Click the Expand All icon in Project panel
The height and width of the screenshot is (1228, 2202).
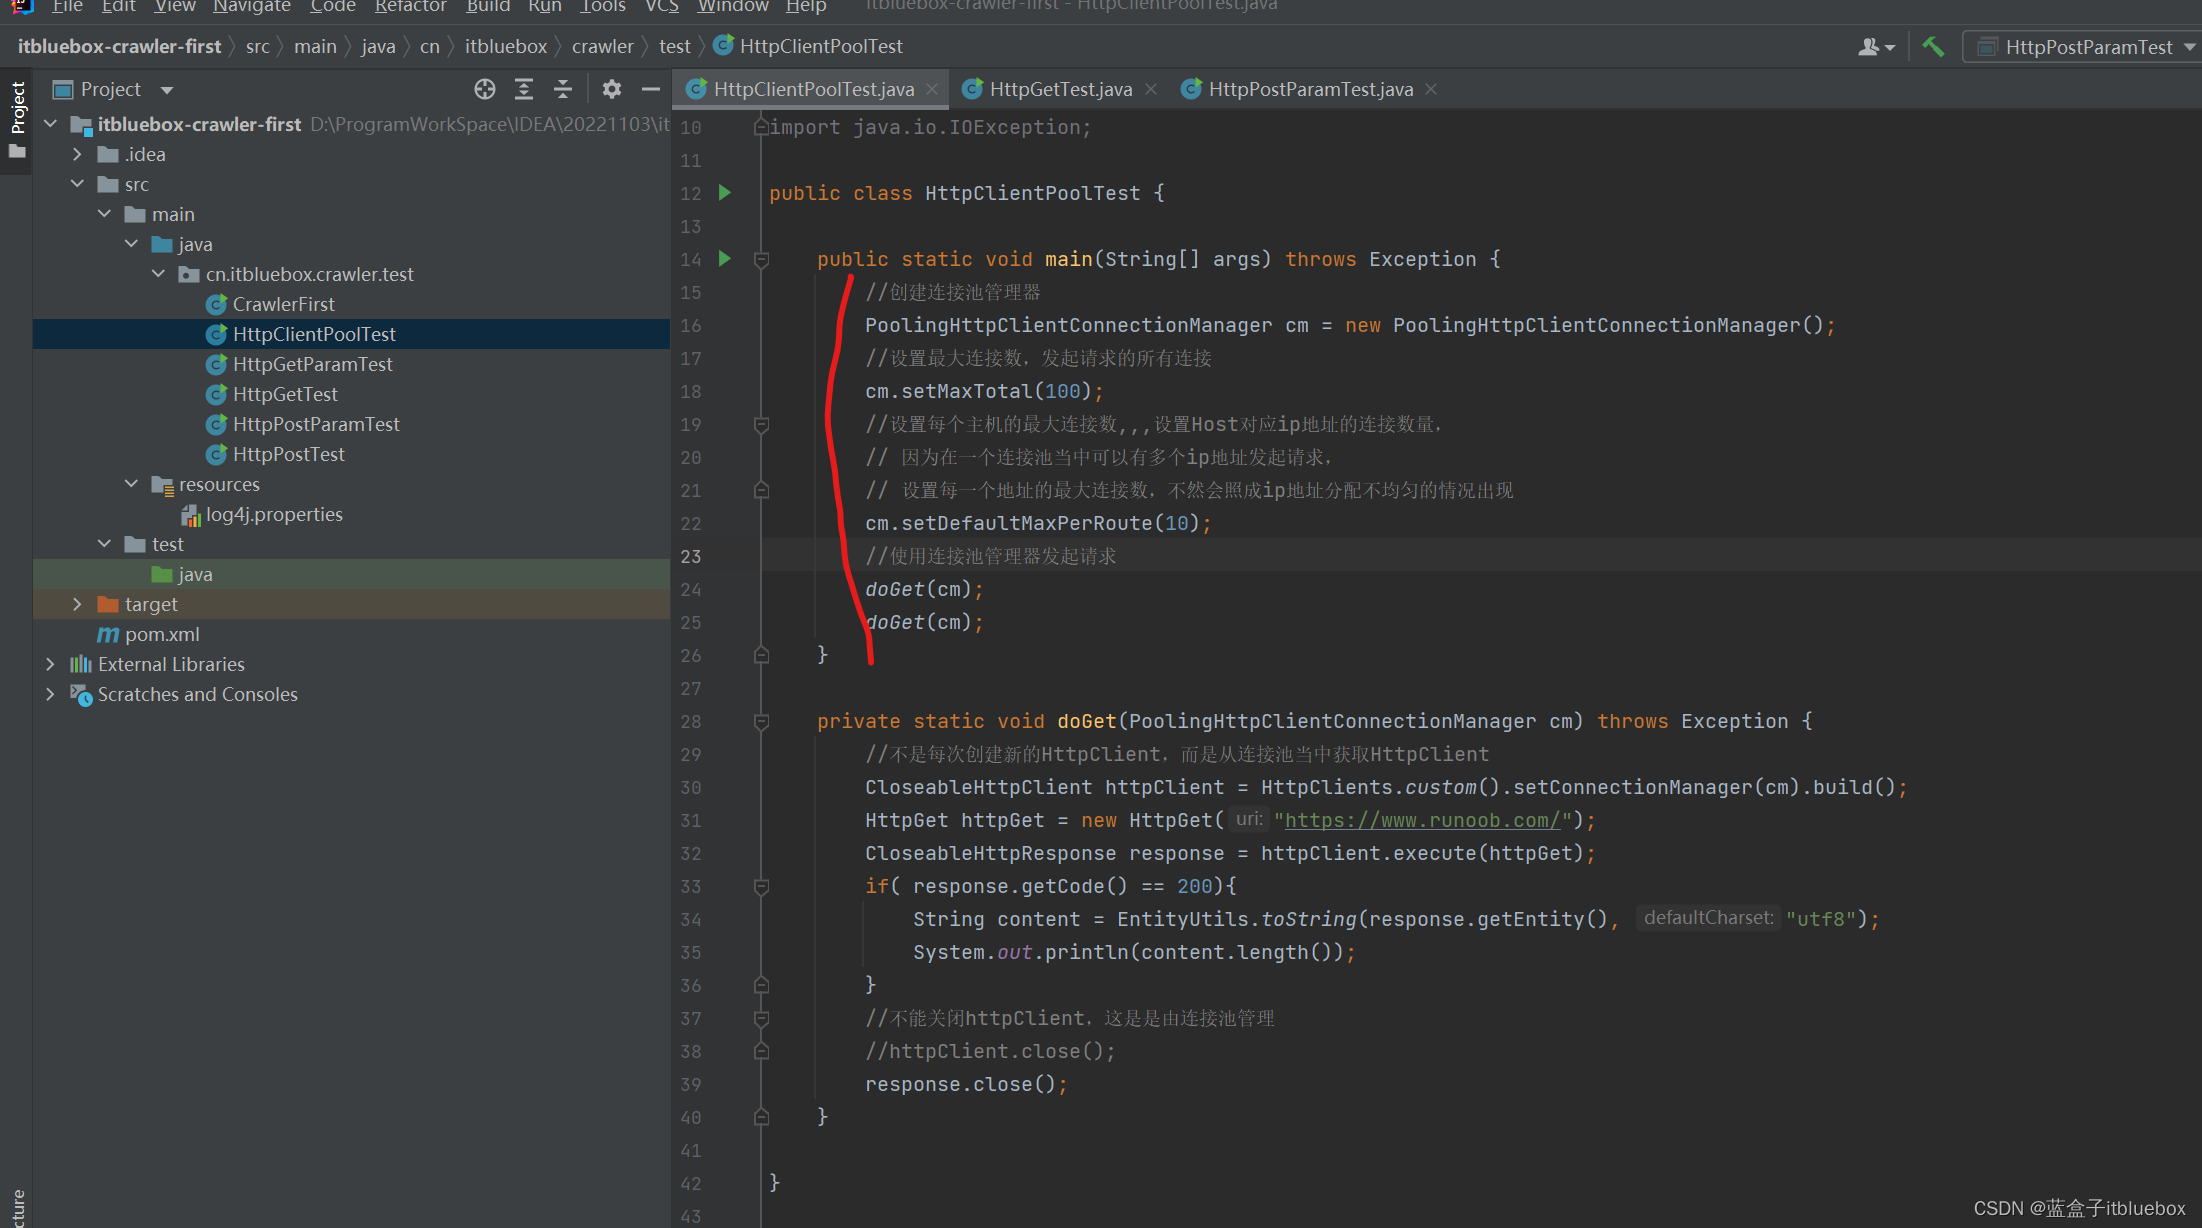pyautogui.click(x=524, y=89)
